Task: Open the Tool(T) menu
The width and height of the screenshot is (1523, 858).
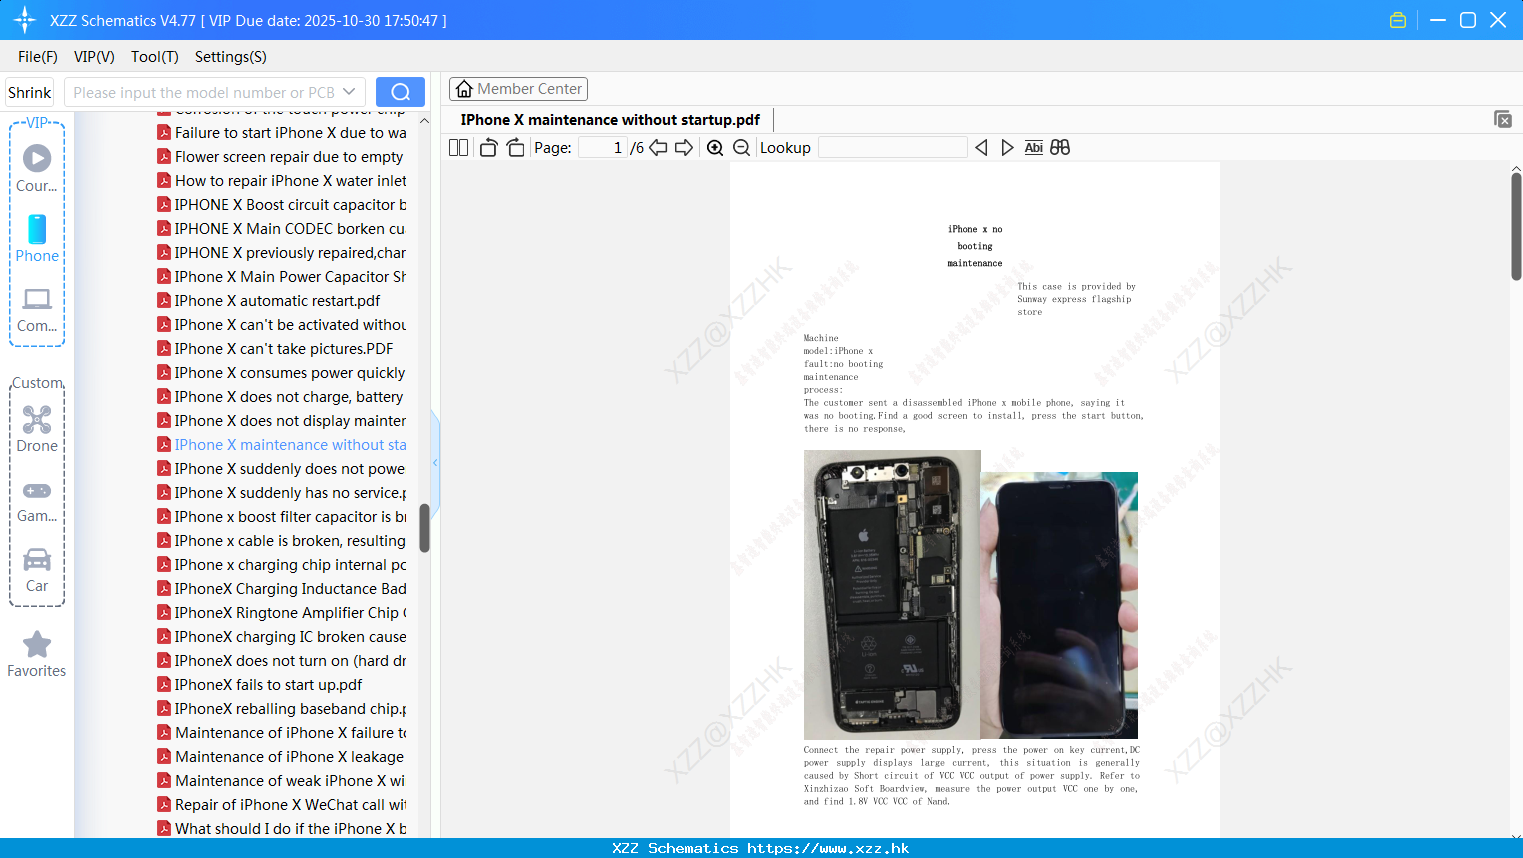Action: tap(155, 57)
